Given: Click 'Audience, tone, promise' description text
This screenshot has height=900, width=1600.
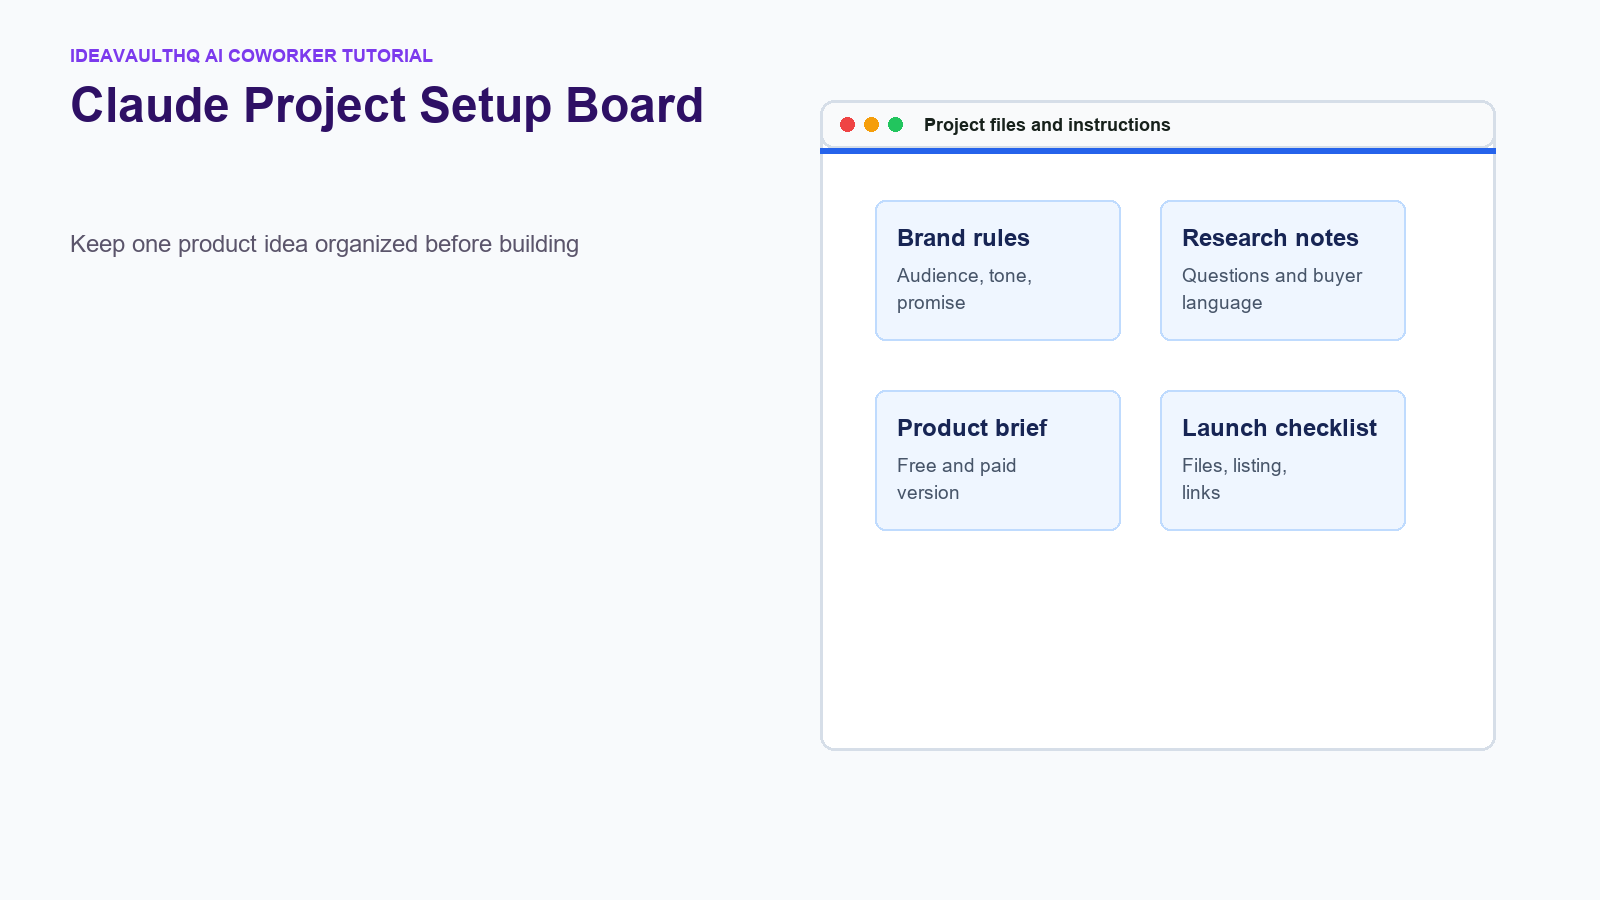Looking at the screenshot, I should tap(964, 289).
